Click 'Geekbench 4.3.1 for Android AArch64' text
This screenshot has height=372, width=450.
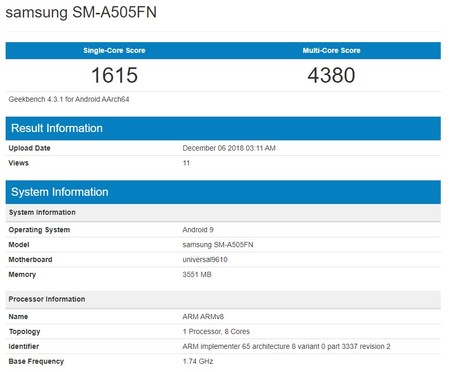coord(69,99)
